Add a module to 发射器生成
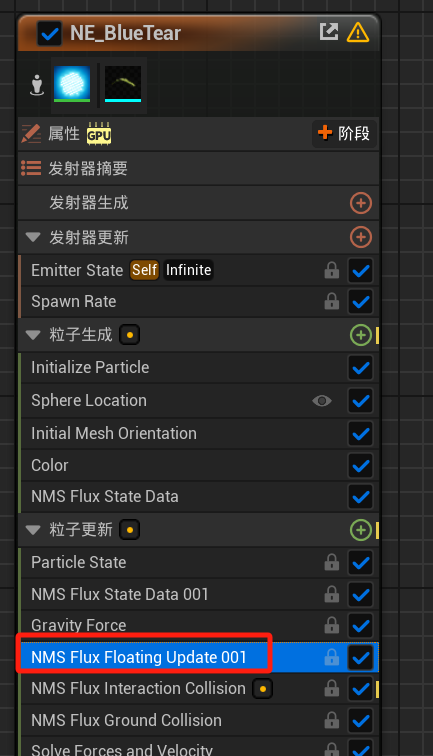Viewport: 433px width, 756px height. pyautogui.click(x=361, y=203)
